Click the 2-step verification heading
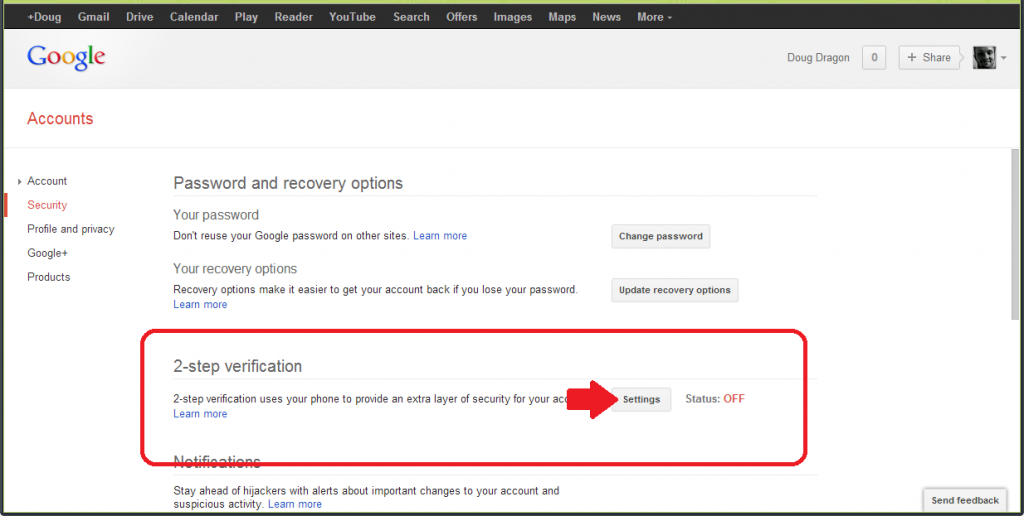1024x516 pixels. click(x=238, y=366)
